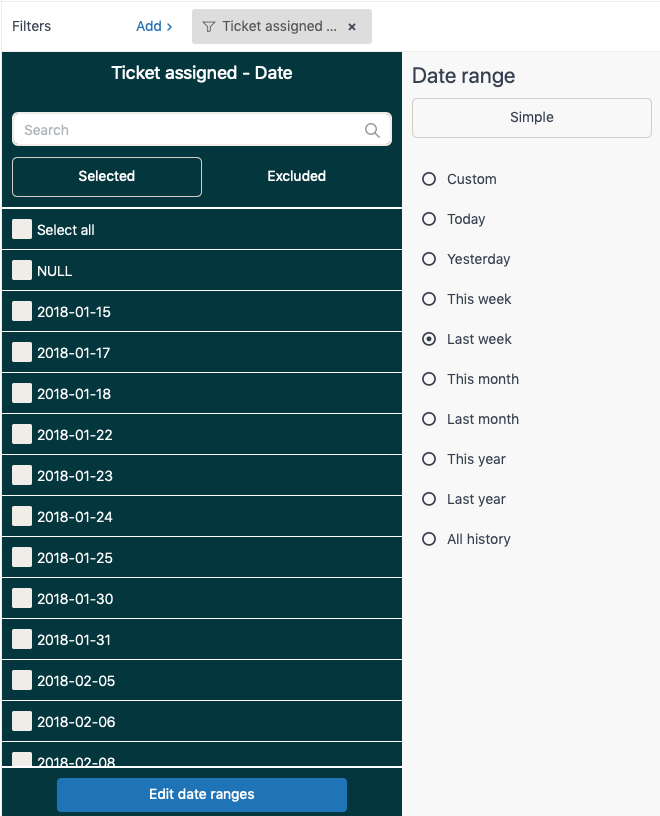660x816 pixels.
Task: Select the 2018-01-15 date checkbox
Action: click(x=22, y=312)
